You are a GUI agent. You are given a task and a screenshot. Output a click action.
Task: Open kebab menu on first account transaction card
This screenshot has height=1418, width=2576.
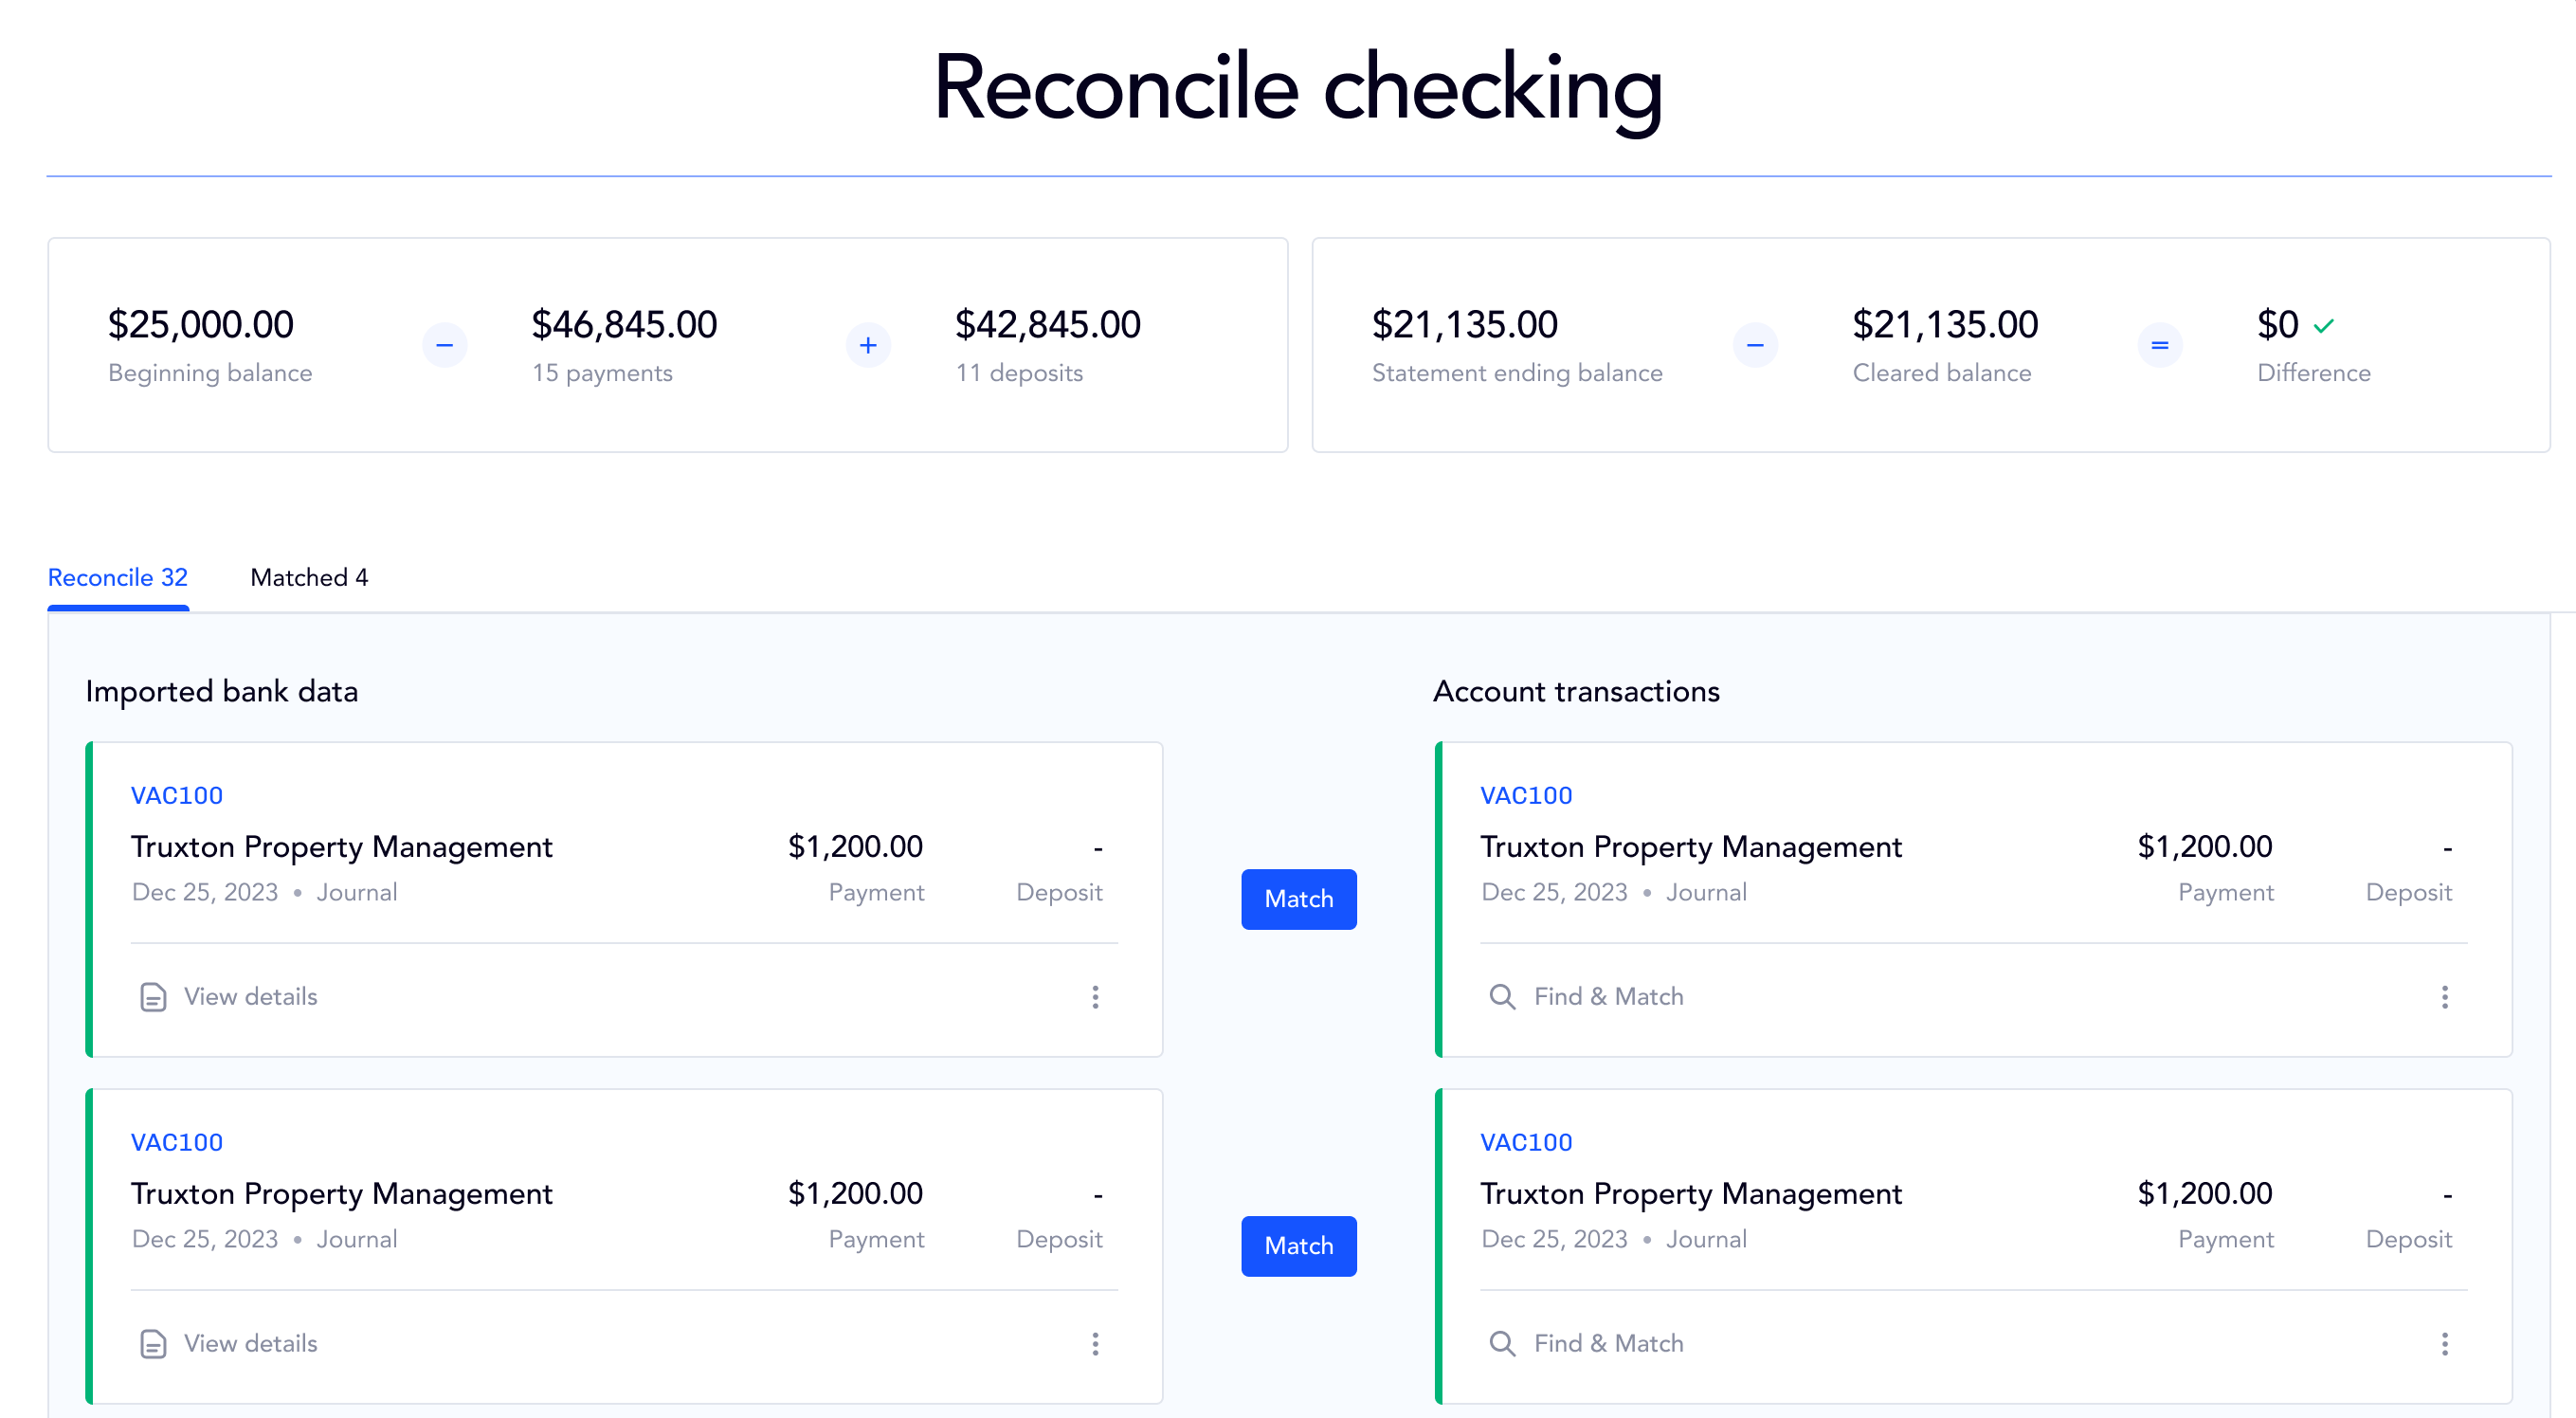click(x=2445, y=997)
